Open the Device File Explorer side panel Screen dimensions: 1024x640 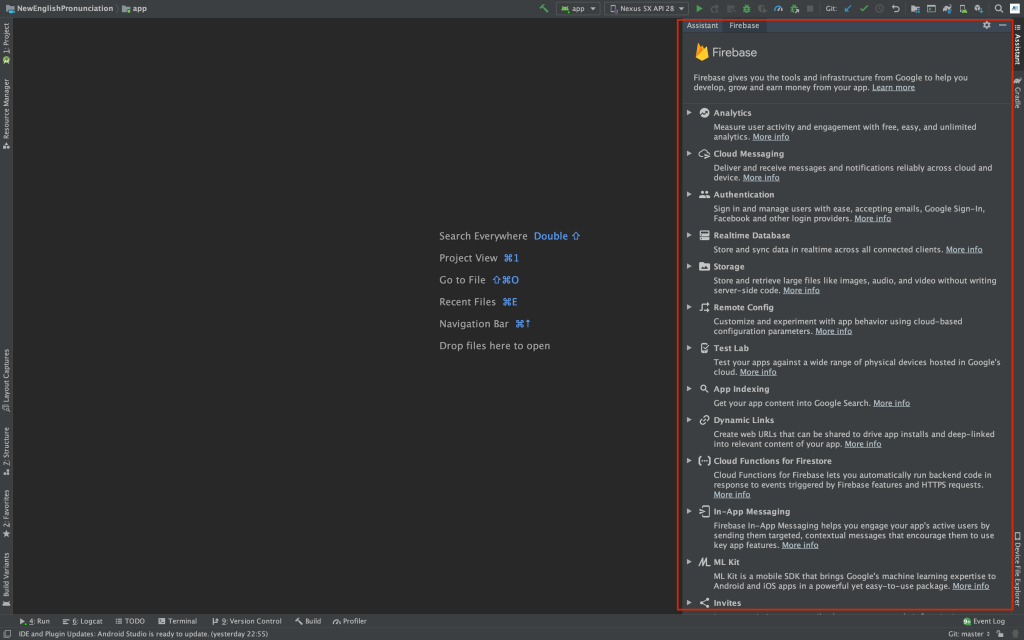click(x=1017, y=569)
